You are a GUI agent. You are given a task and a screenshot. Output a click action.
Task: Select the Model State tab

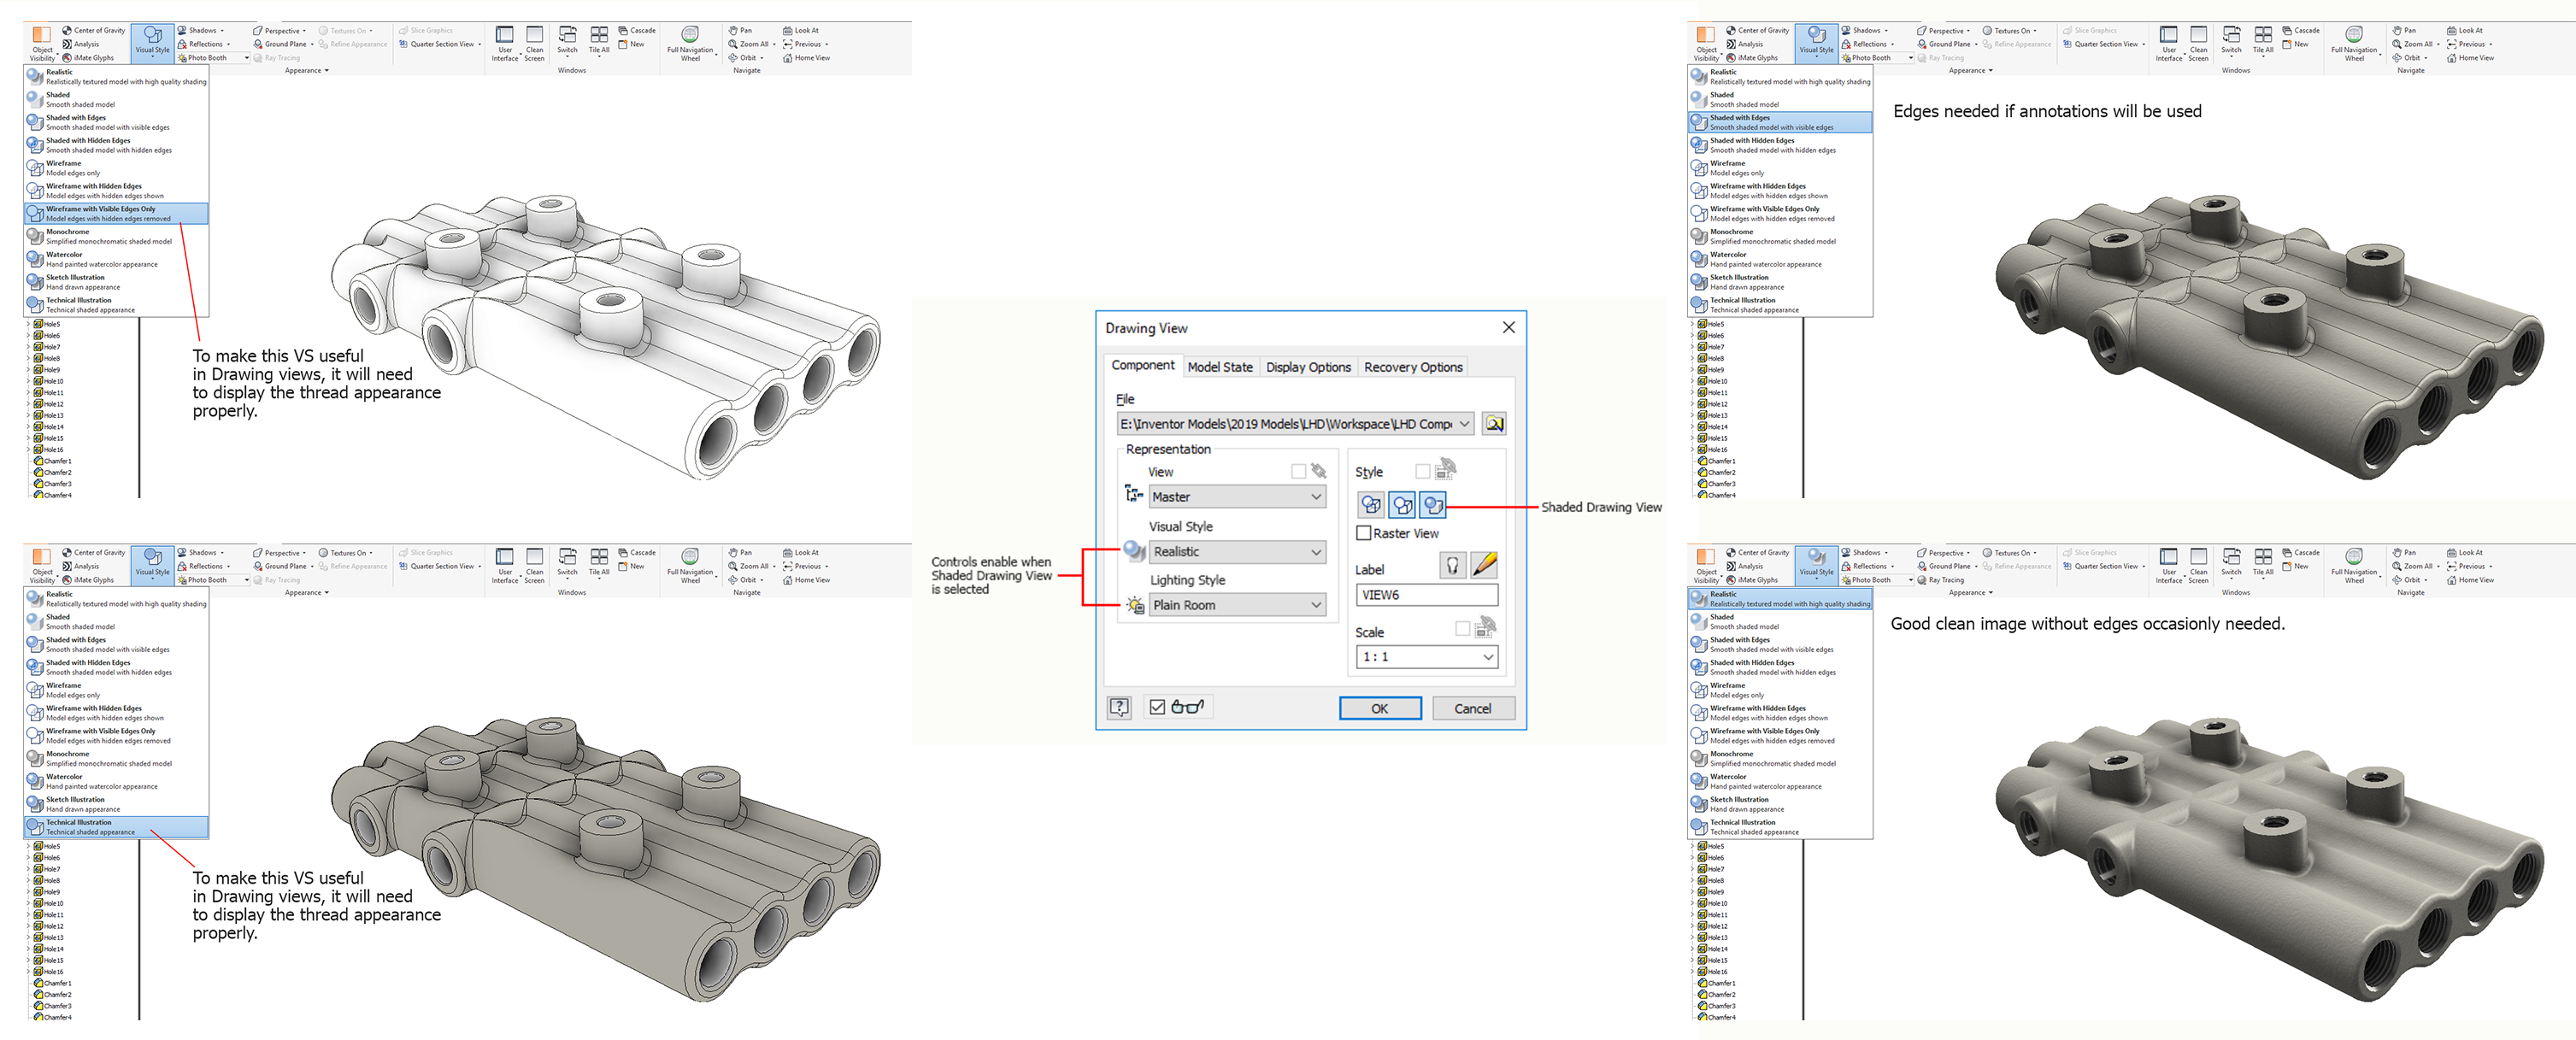click(x=1220, y=366)
